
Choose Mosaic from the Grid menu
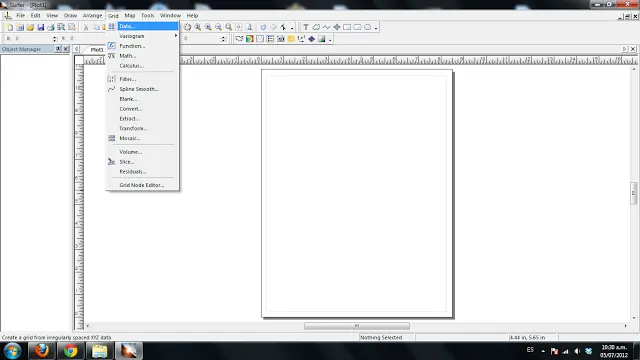(x=142, y=138)
